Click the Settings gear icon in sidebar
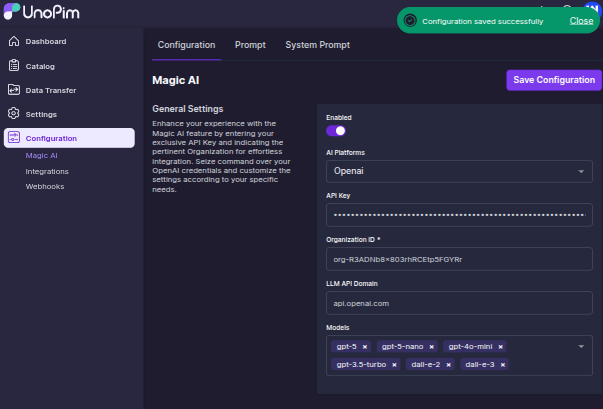Viewport: 603px width, 409px height. point(14,114)
